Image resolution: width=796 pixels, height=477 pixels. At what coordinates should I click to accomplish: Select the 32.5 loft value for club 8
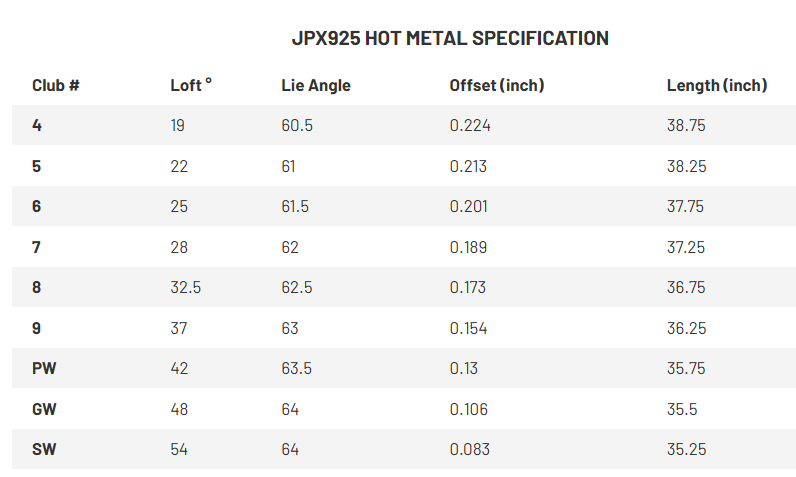186,288
